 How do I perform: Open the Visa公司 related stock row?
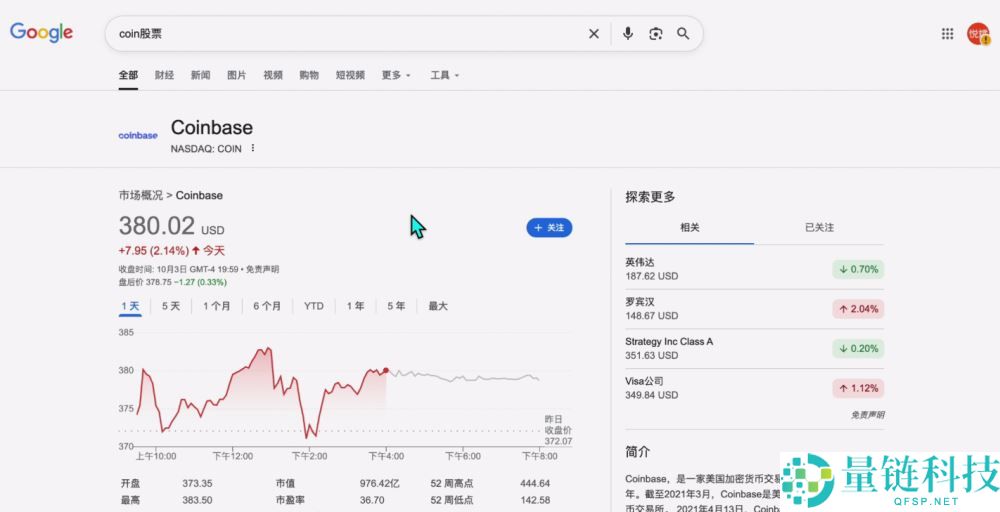tap(754, 388)
